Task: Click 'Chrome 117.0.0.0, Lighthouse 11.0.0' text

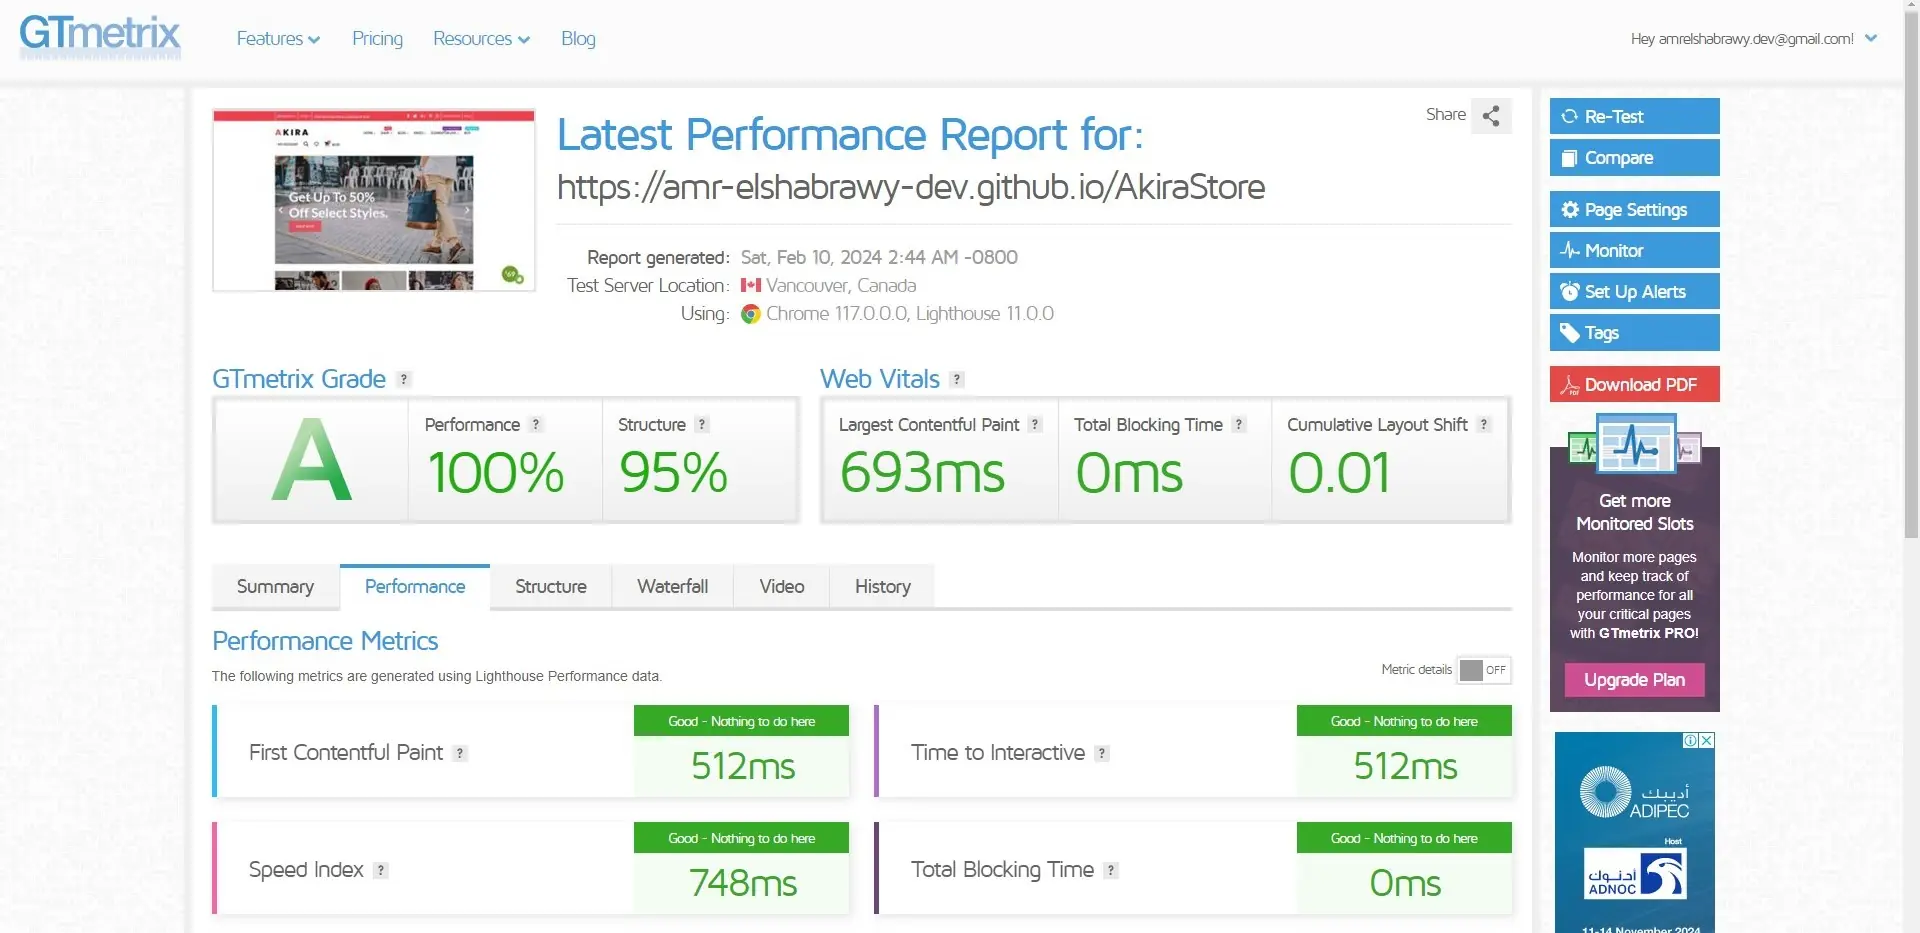Action: [x=910, y=314]
